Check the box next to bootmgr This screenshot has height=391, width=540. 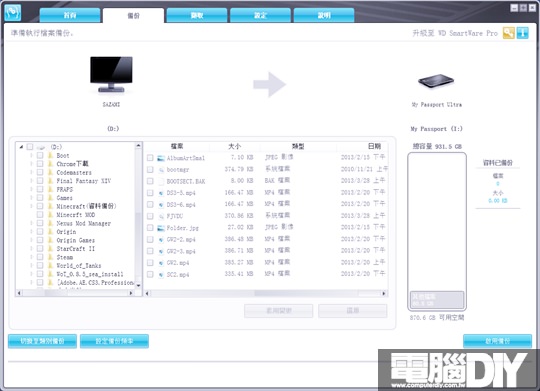(x=150, y=169)
